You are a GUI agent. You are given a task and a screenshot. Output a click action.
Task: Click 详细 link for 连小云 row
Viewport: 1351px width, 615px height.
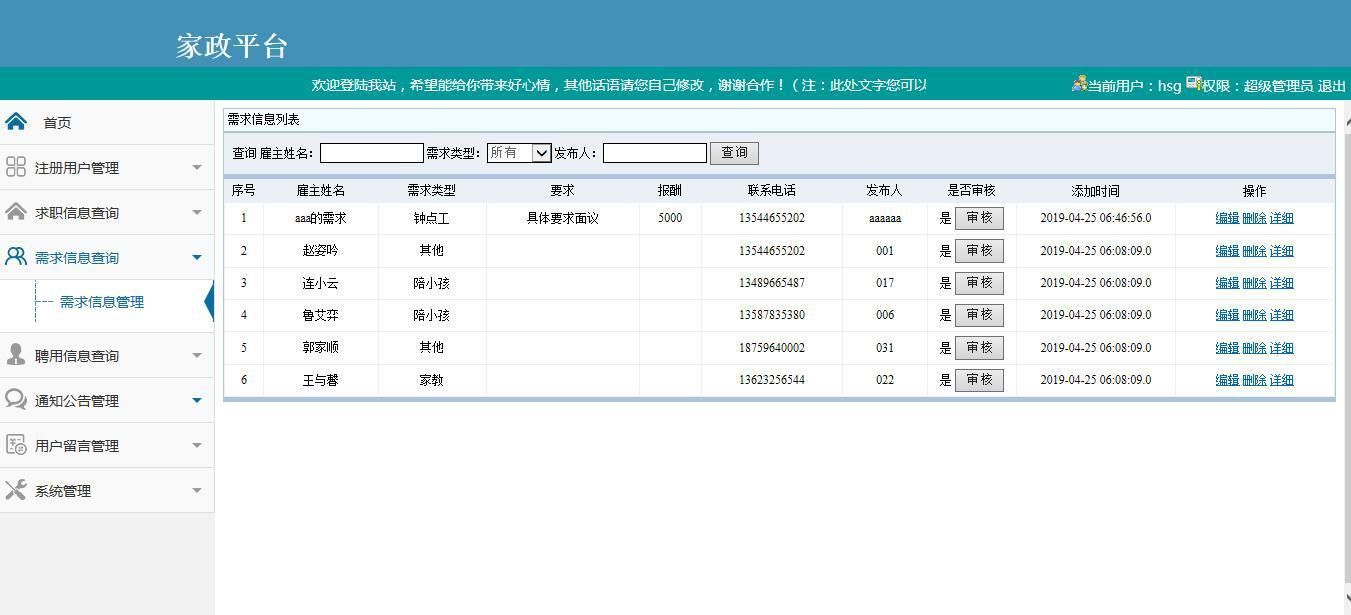(1281, 283)
